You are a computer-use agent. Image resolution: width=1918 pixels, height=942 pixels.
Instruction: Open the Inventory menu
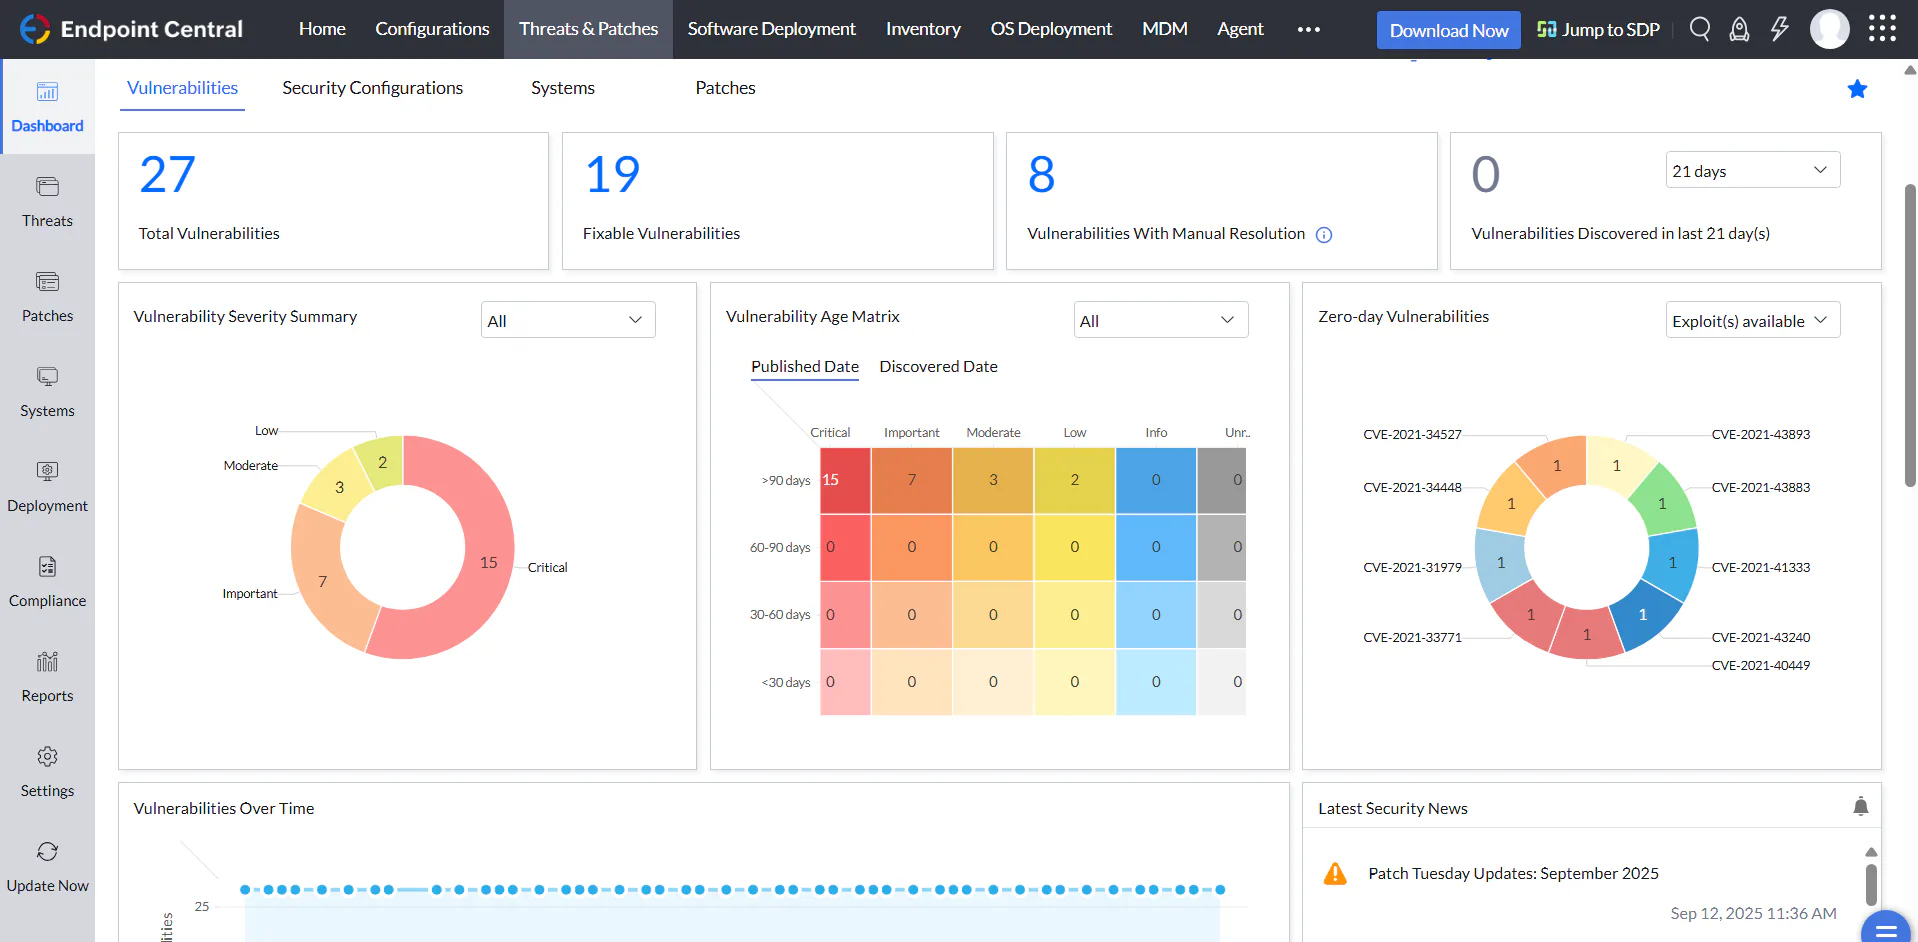(923, 29)
